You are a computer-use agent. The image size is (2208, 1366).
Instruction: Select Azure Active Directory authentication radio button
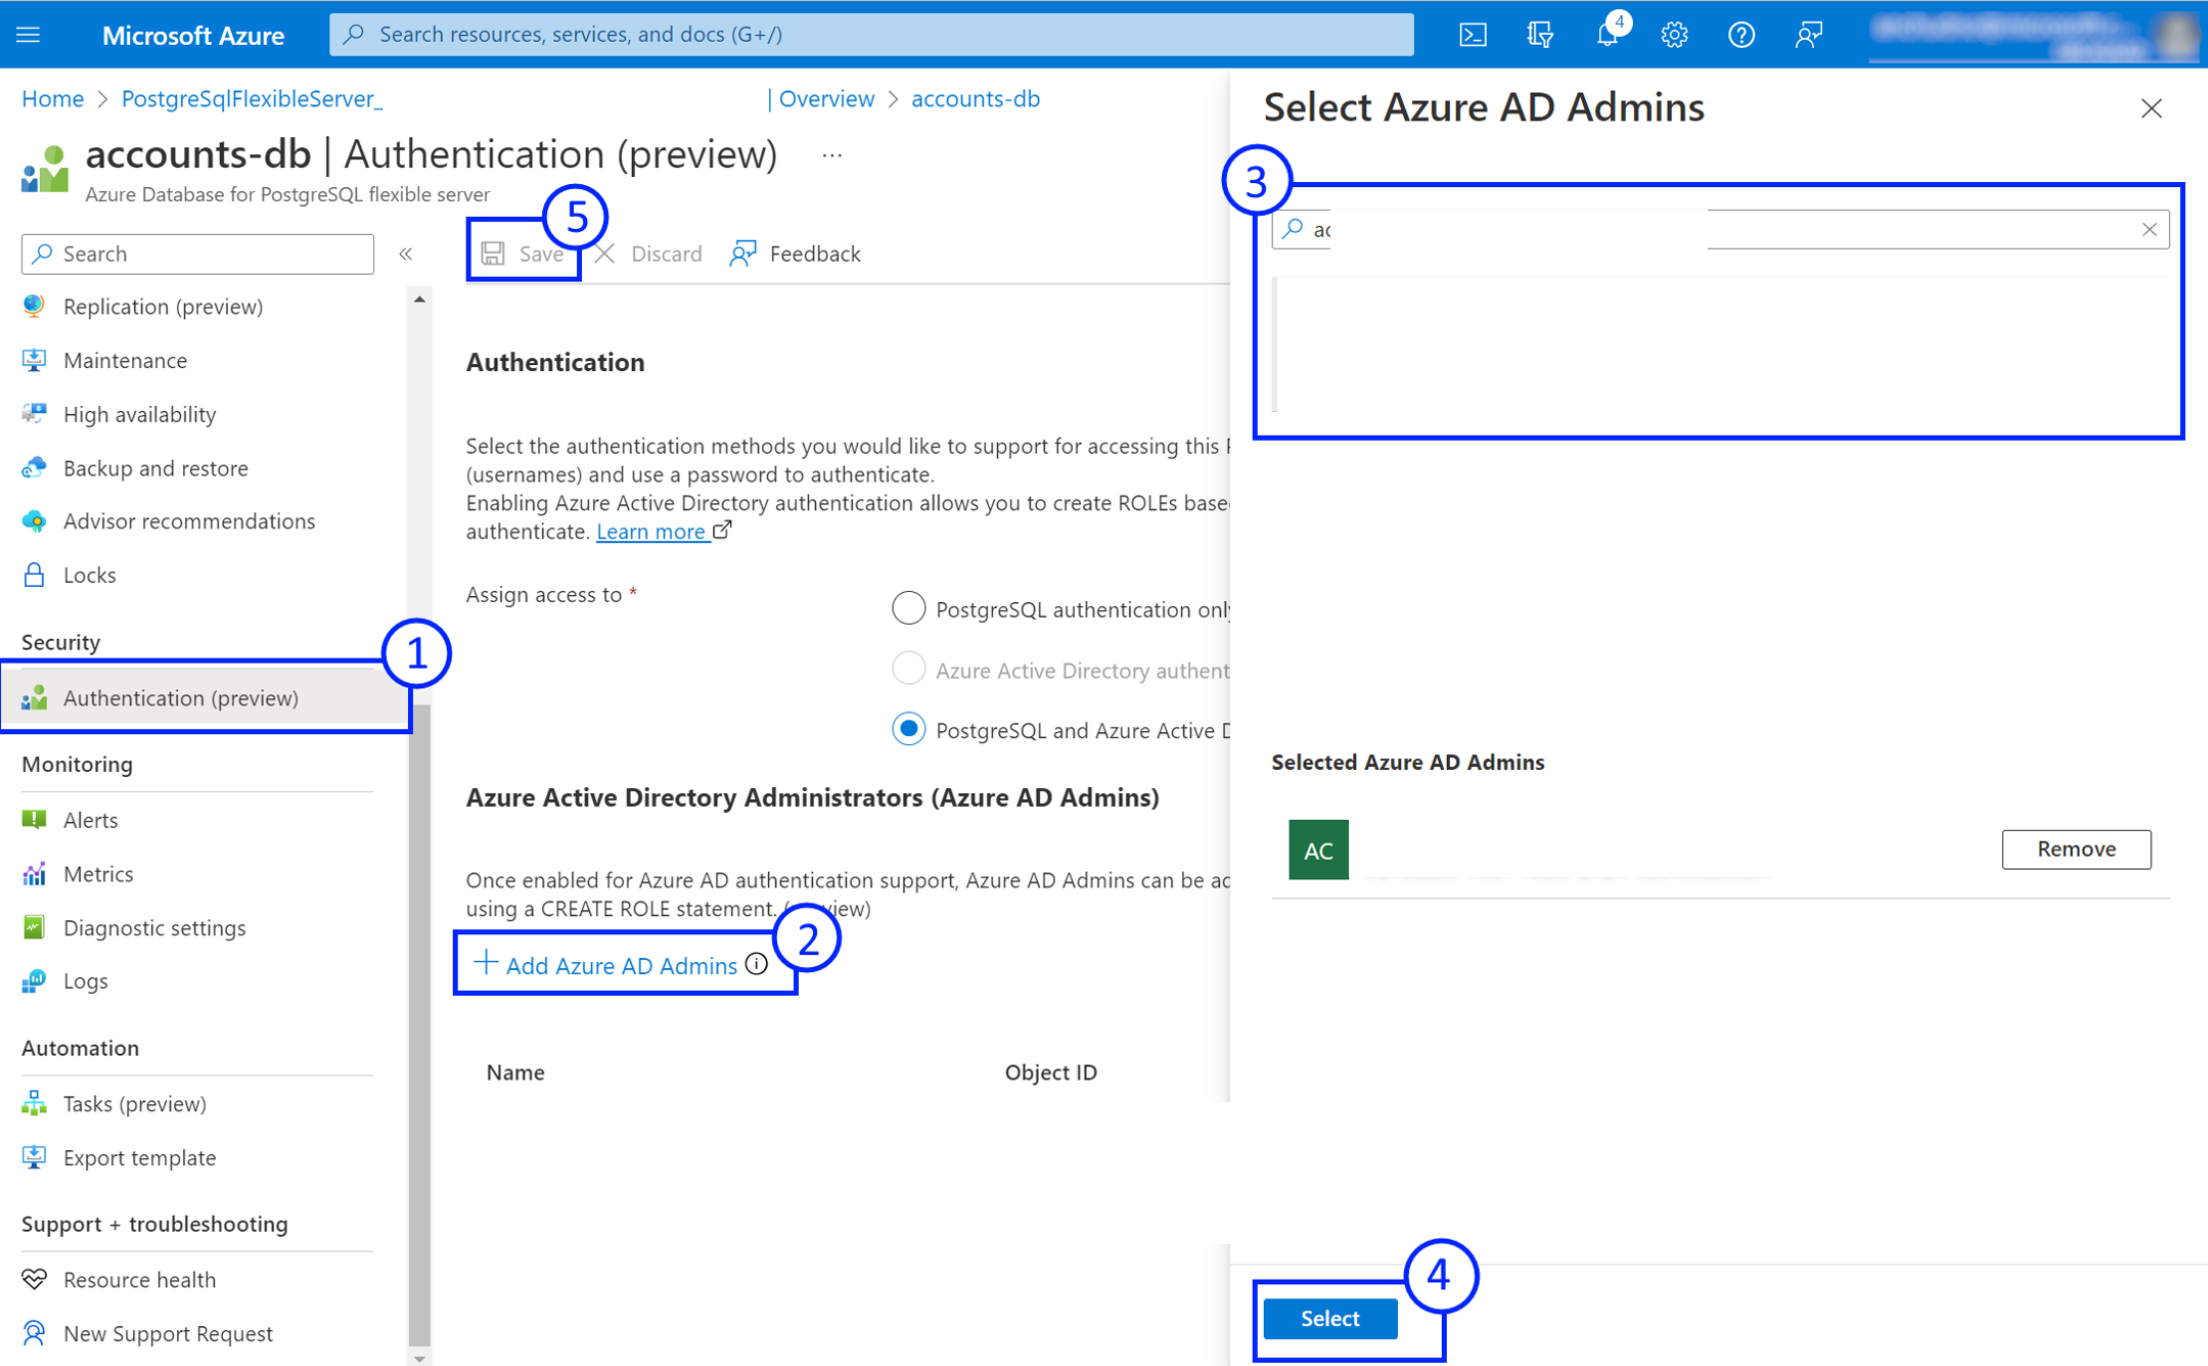pyautogui.click(x=910, y=669)
